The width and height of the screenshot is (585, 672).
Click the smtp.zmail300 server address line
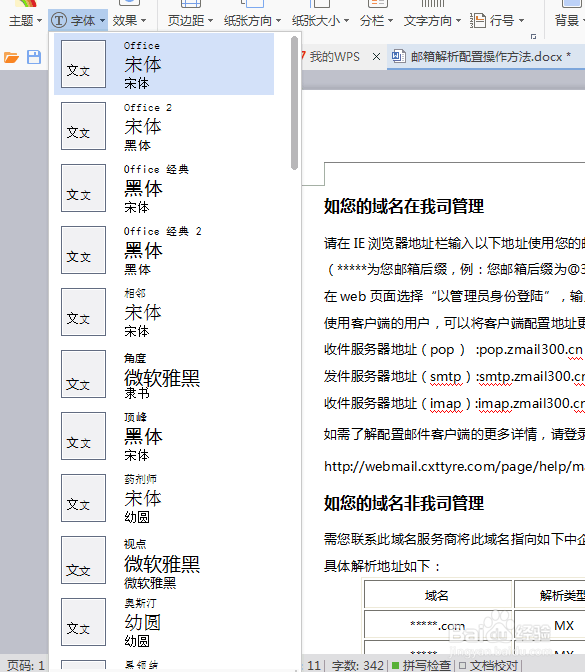pyautogui.click(x=454, y=376)
